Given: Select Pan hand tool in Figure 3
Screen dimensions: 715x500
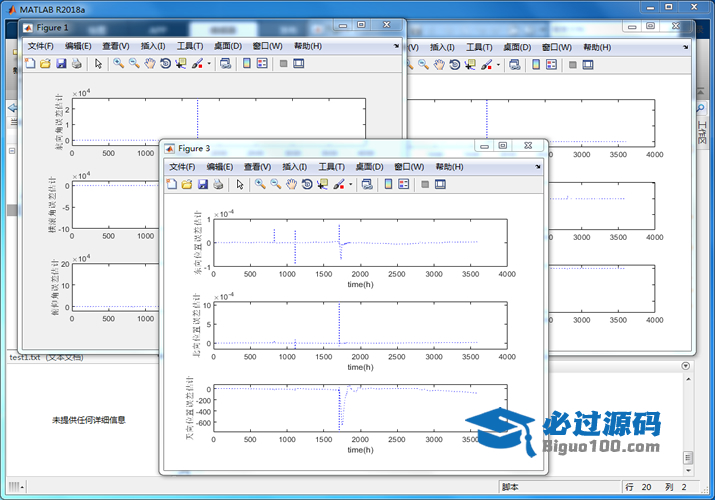Looking at the screenshot, I should click(291, 184).
